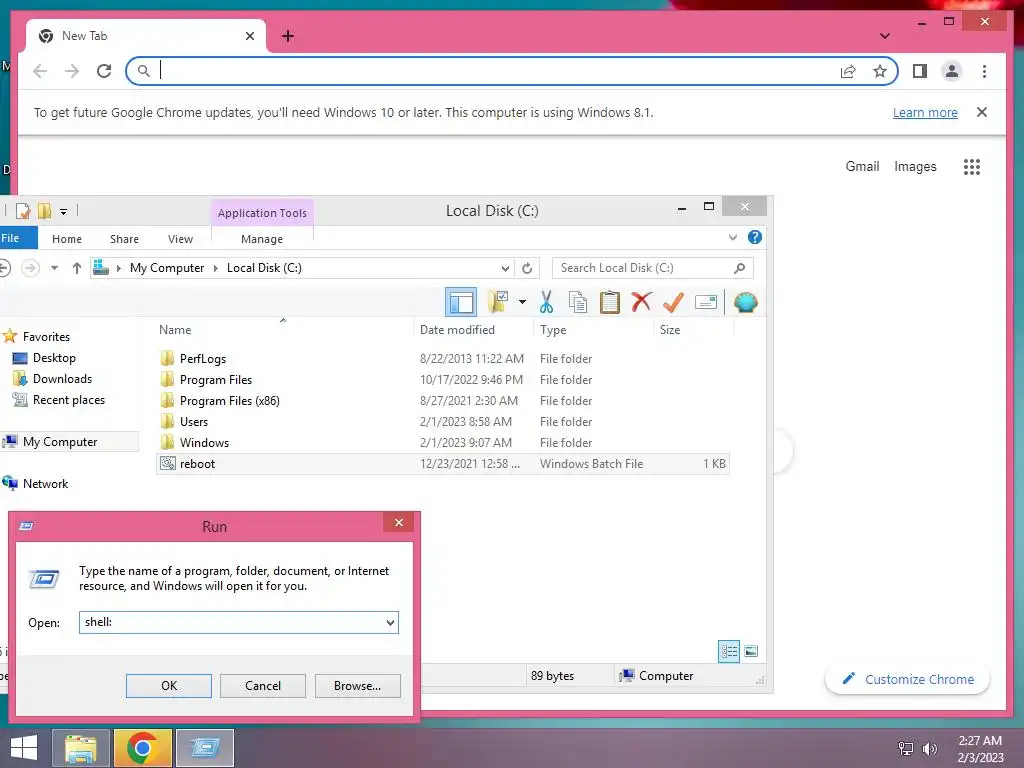The height and width of the screenshot is (768, 1024).
Task: Click My Computer in the address breadcrumb
Action: point(167,268)
